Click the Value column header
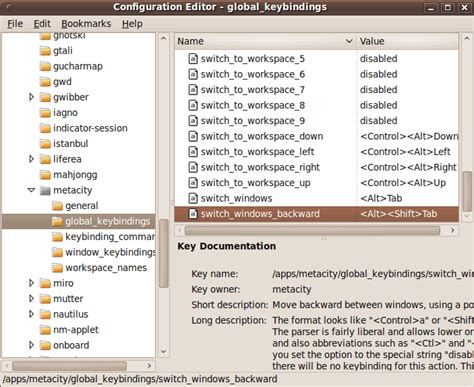The height and width of the screenshot is (387, 474). pos(408,41)
